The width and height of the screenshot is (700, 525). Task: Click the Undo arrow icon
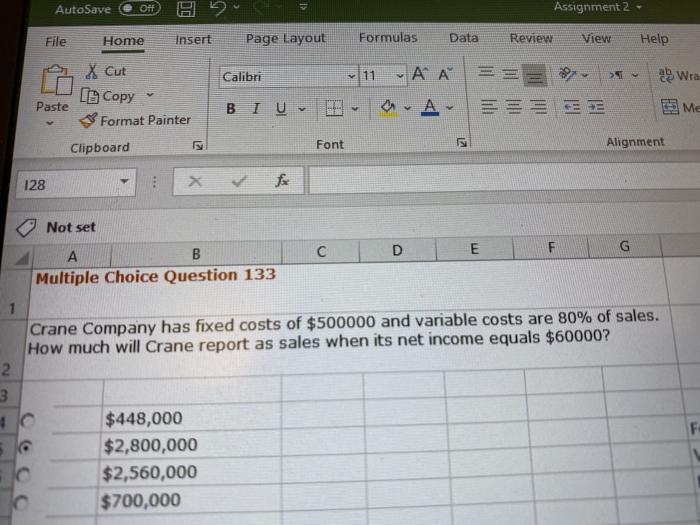coord(217,8)
